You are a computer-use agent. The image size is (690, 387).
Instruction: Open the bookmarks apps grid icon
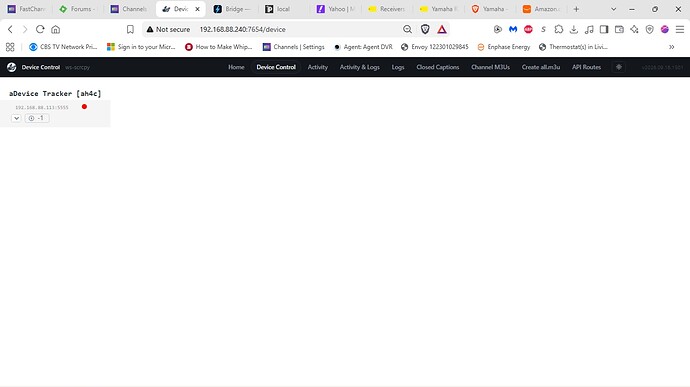click(10, 47)
